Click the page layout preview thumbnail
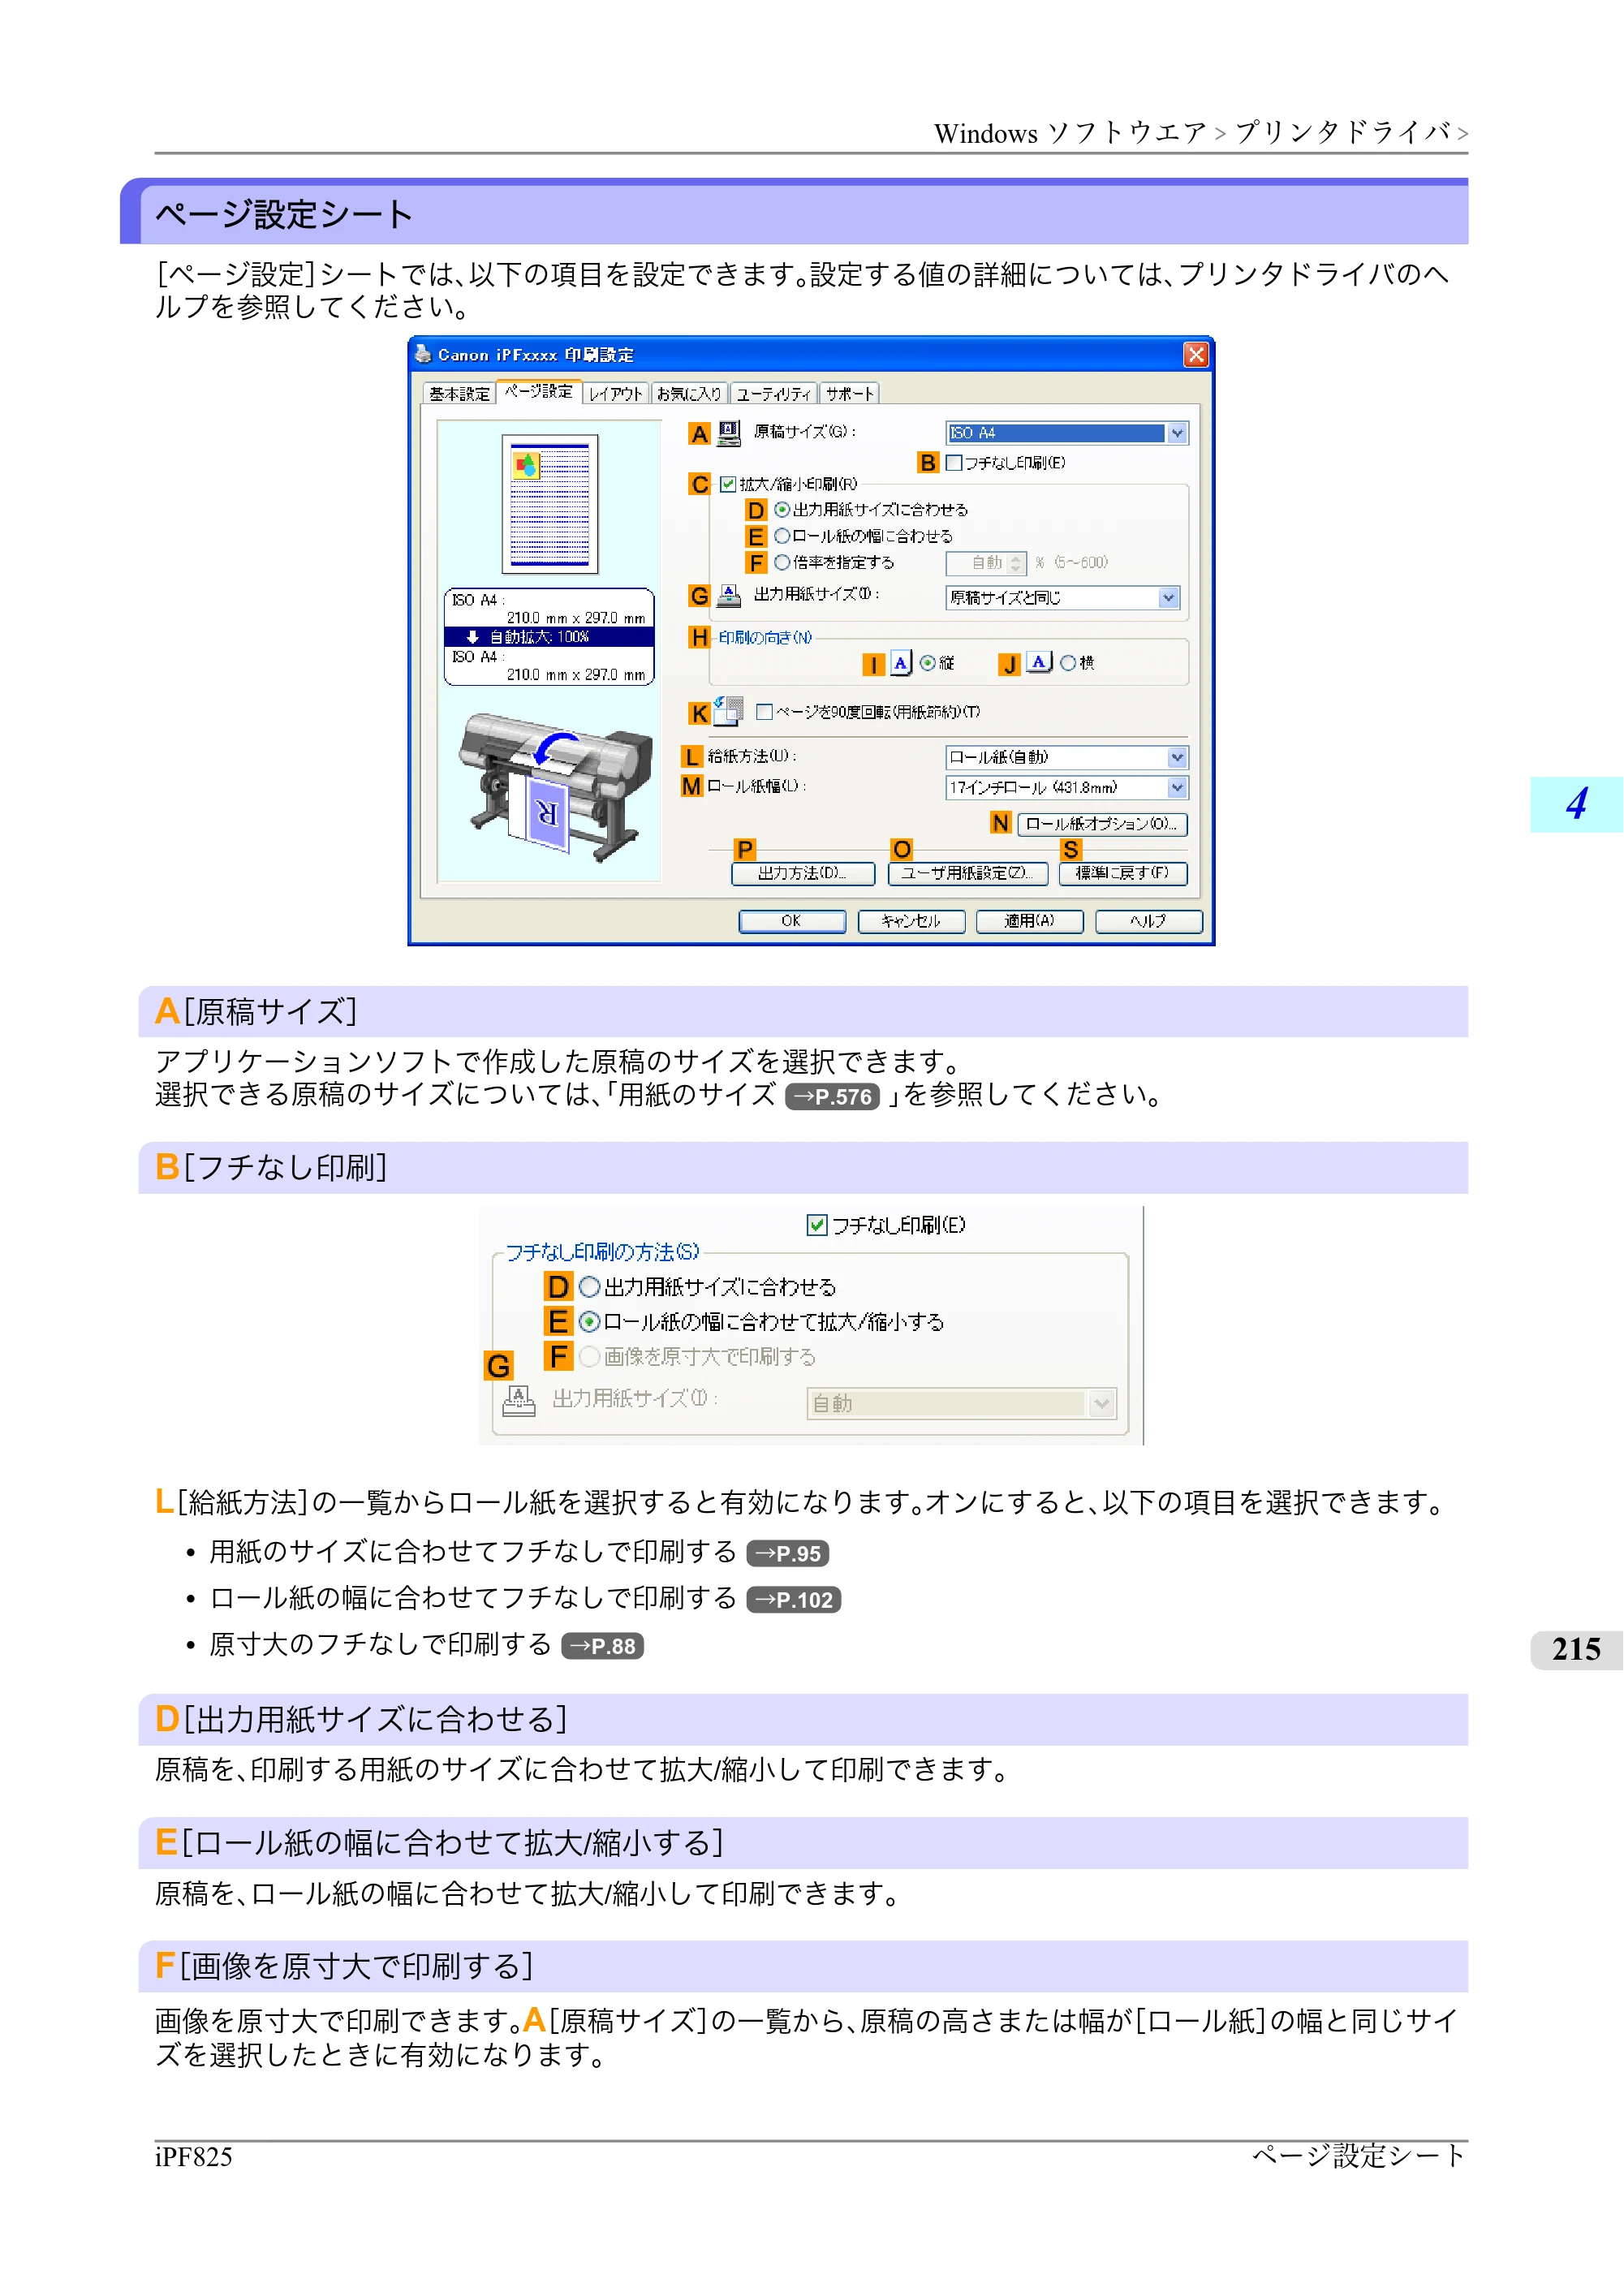 click(550, 503)
